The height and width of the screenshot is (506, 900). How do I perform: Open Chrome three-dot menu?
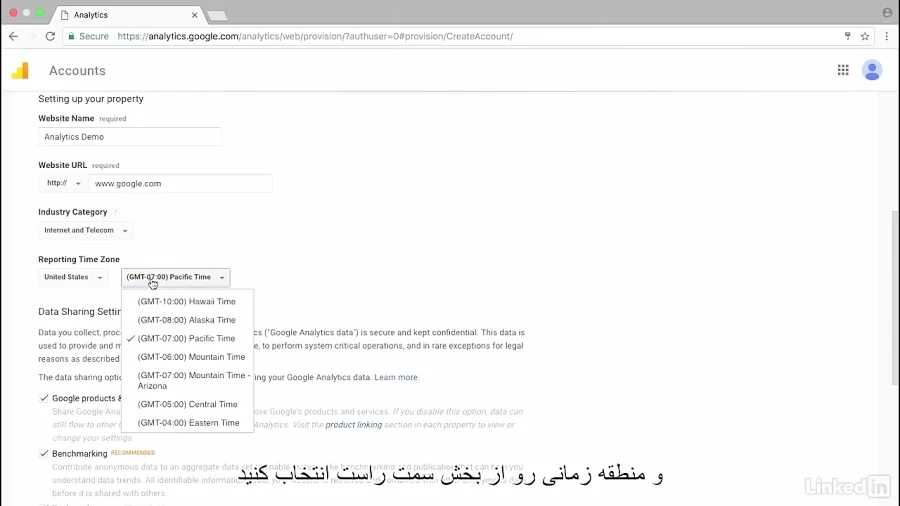[x=887, y=36]
